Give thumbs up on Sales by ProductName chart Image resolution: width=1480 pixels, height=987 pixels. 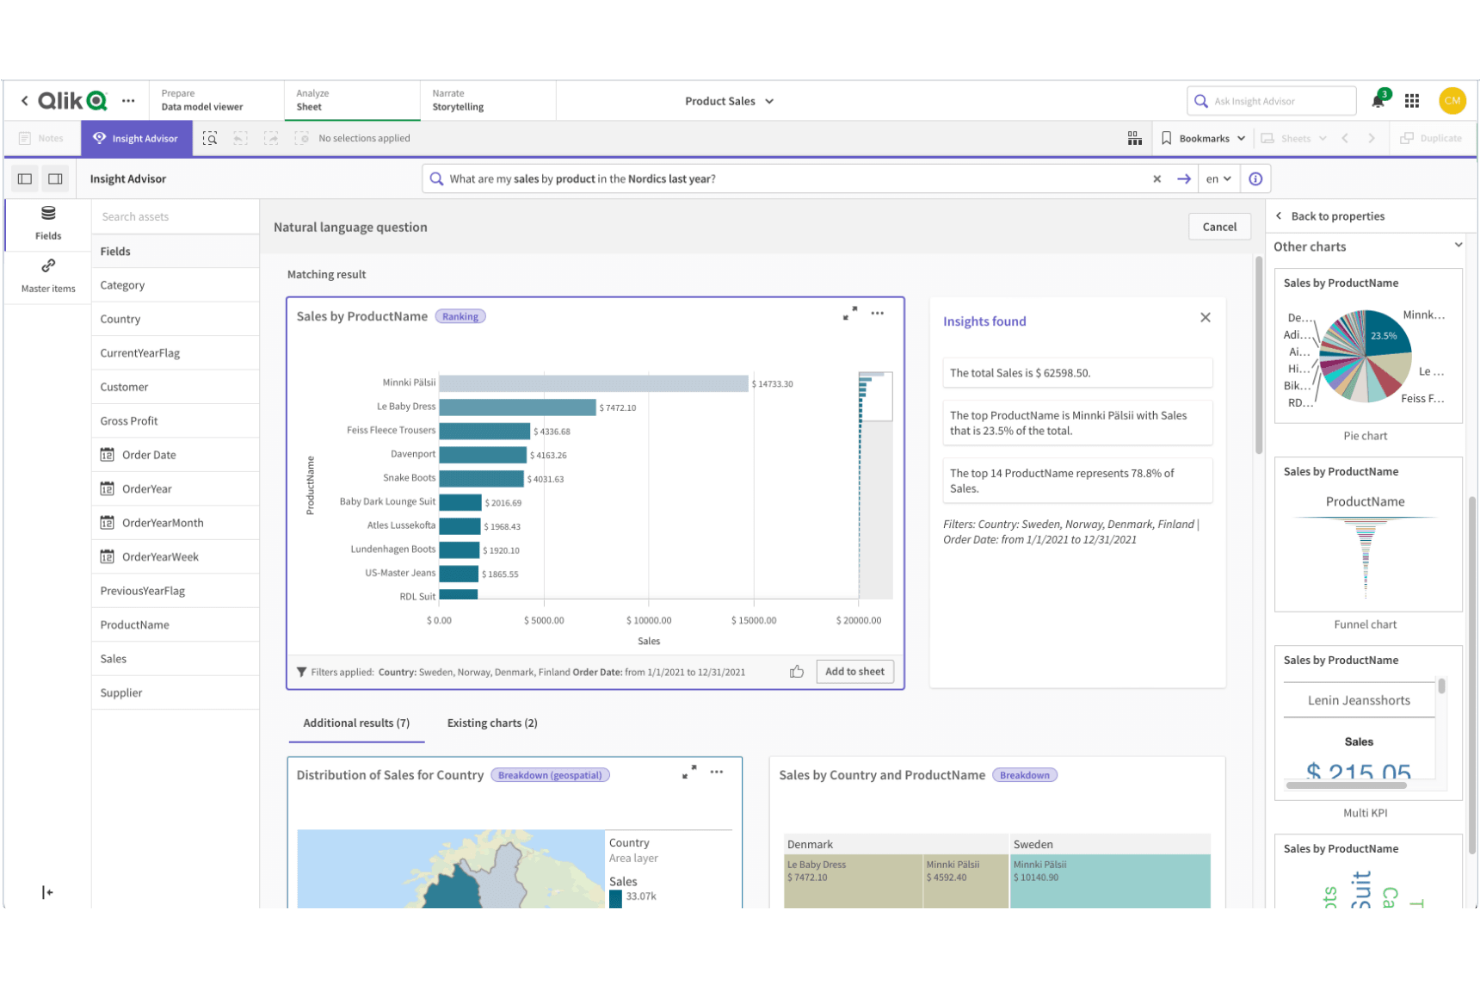pyautogui.click(x=797, y=671)
